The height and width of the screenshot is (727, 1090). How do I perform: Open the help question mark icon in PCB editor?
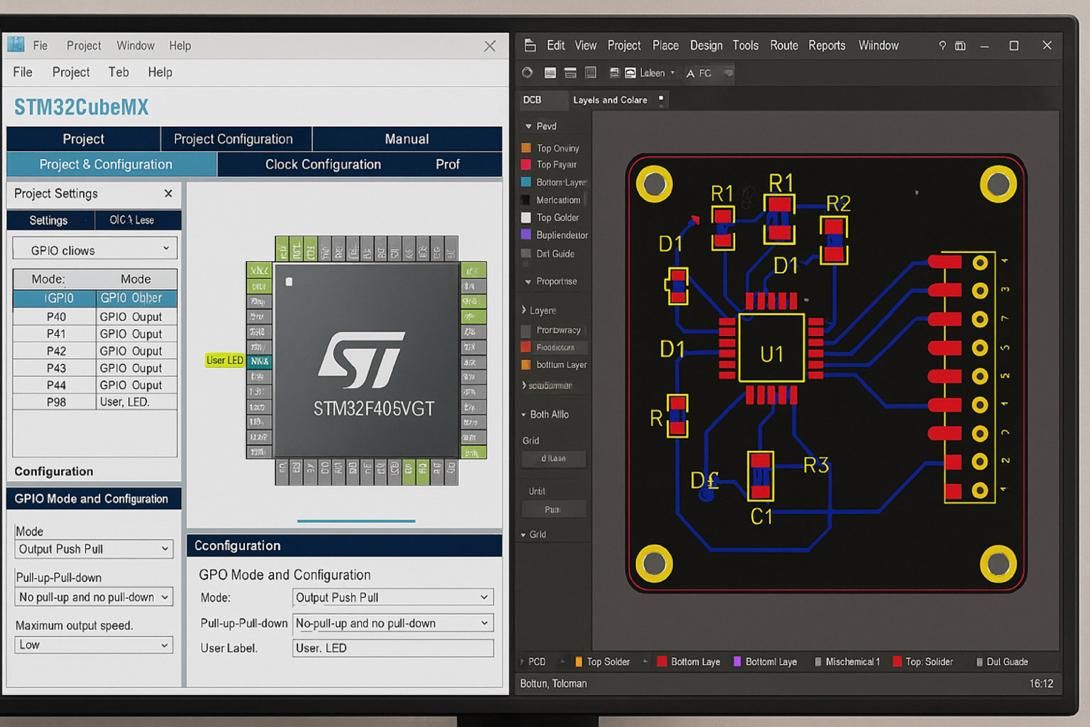coord(942,45)
